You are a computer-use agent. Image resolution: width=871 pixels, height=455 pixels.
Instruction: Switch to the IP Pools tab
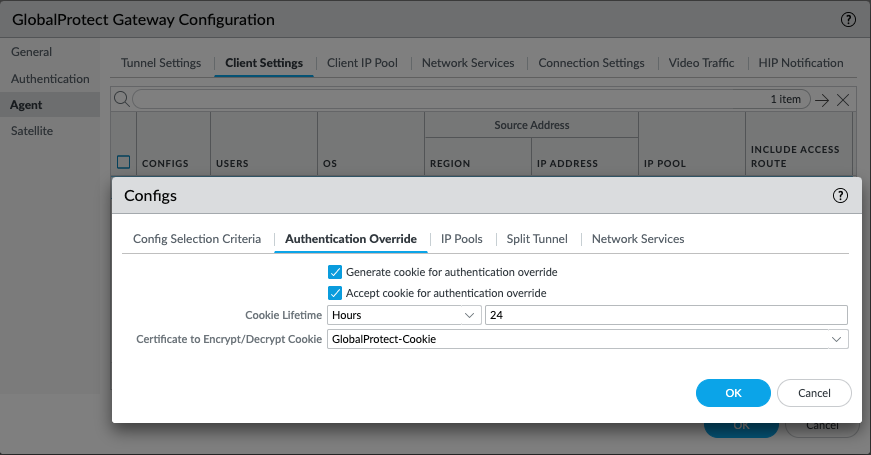462,239
